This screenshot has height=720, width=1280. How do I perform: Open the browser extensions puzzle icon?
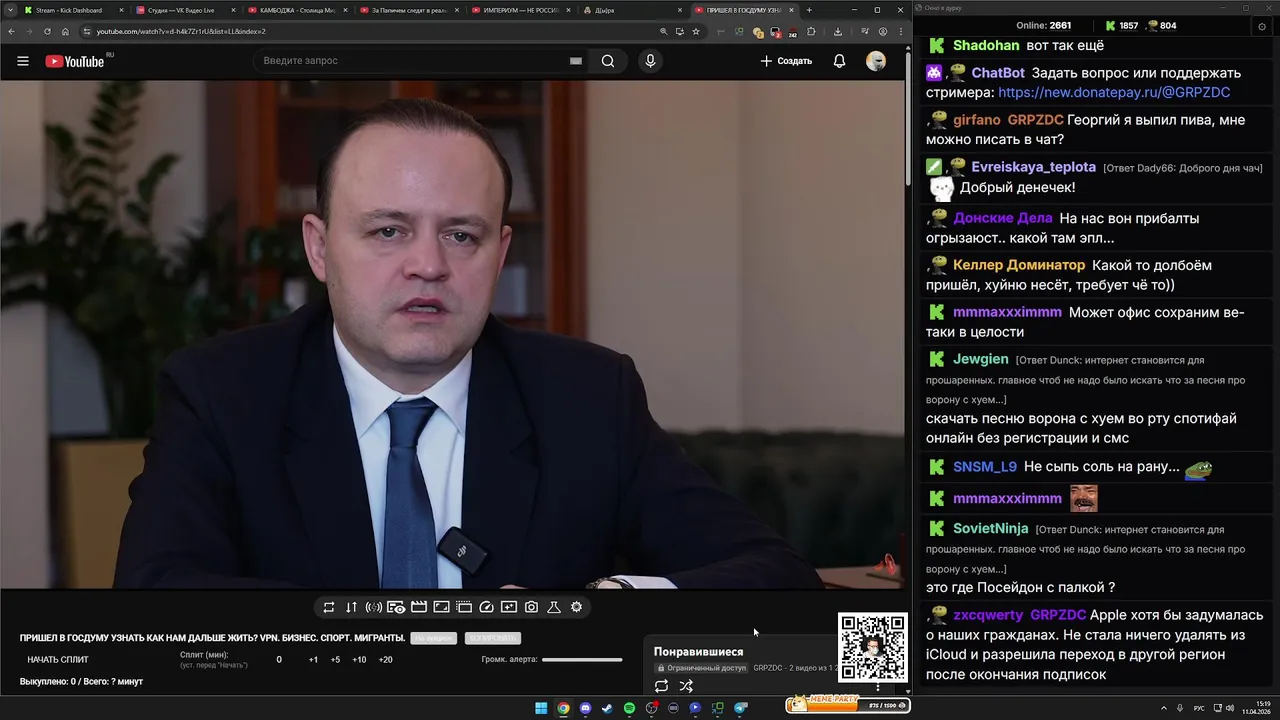coord(811,31)
